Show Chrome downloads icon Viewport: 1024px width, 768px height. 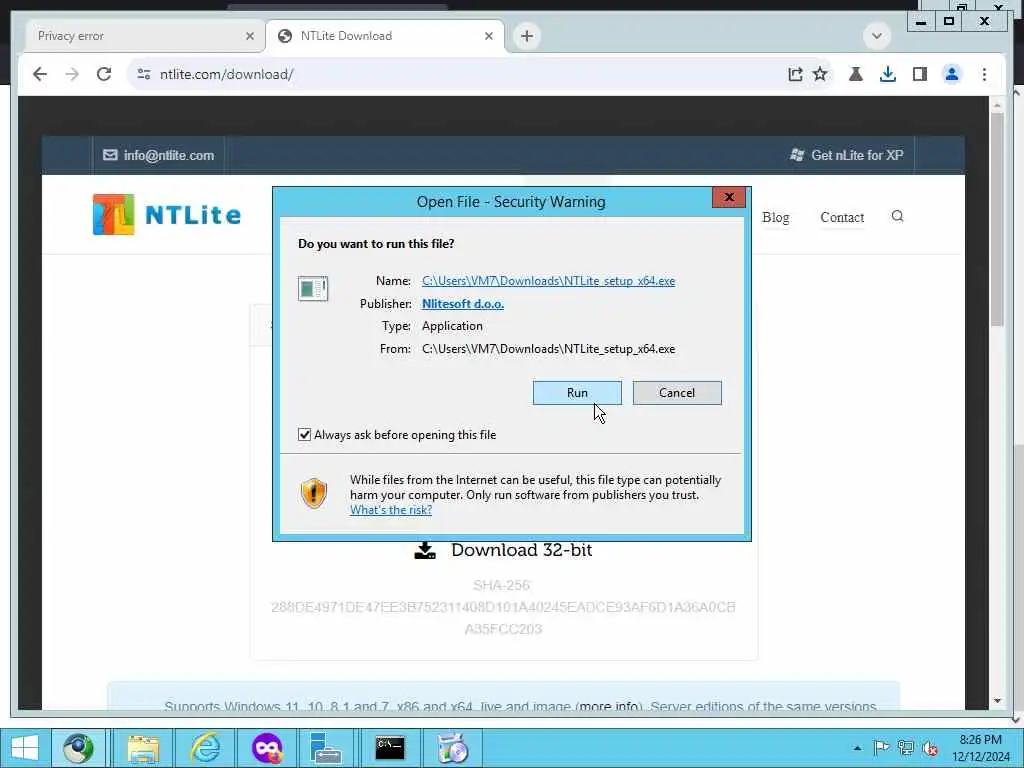[888, 74]
